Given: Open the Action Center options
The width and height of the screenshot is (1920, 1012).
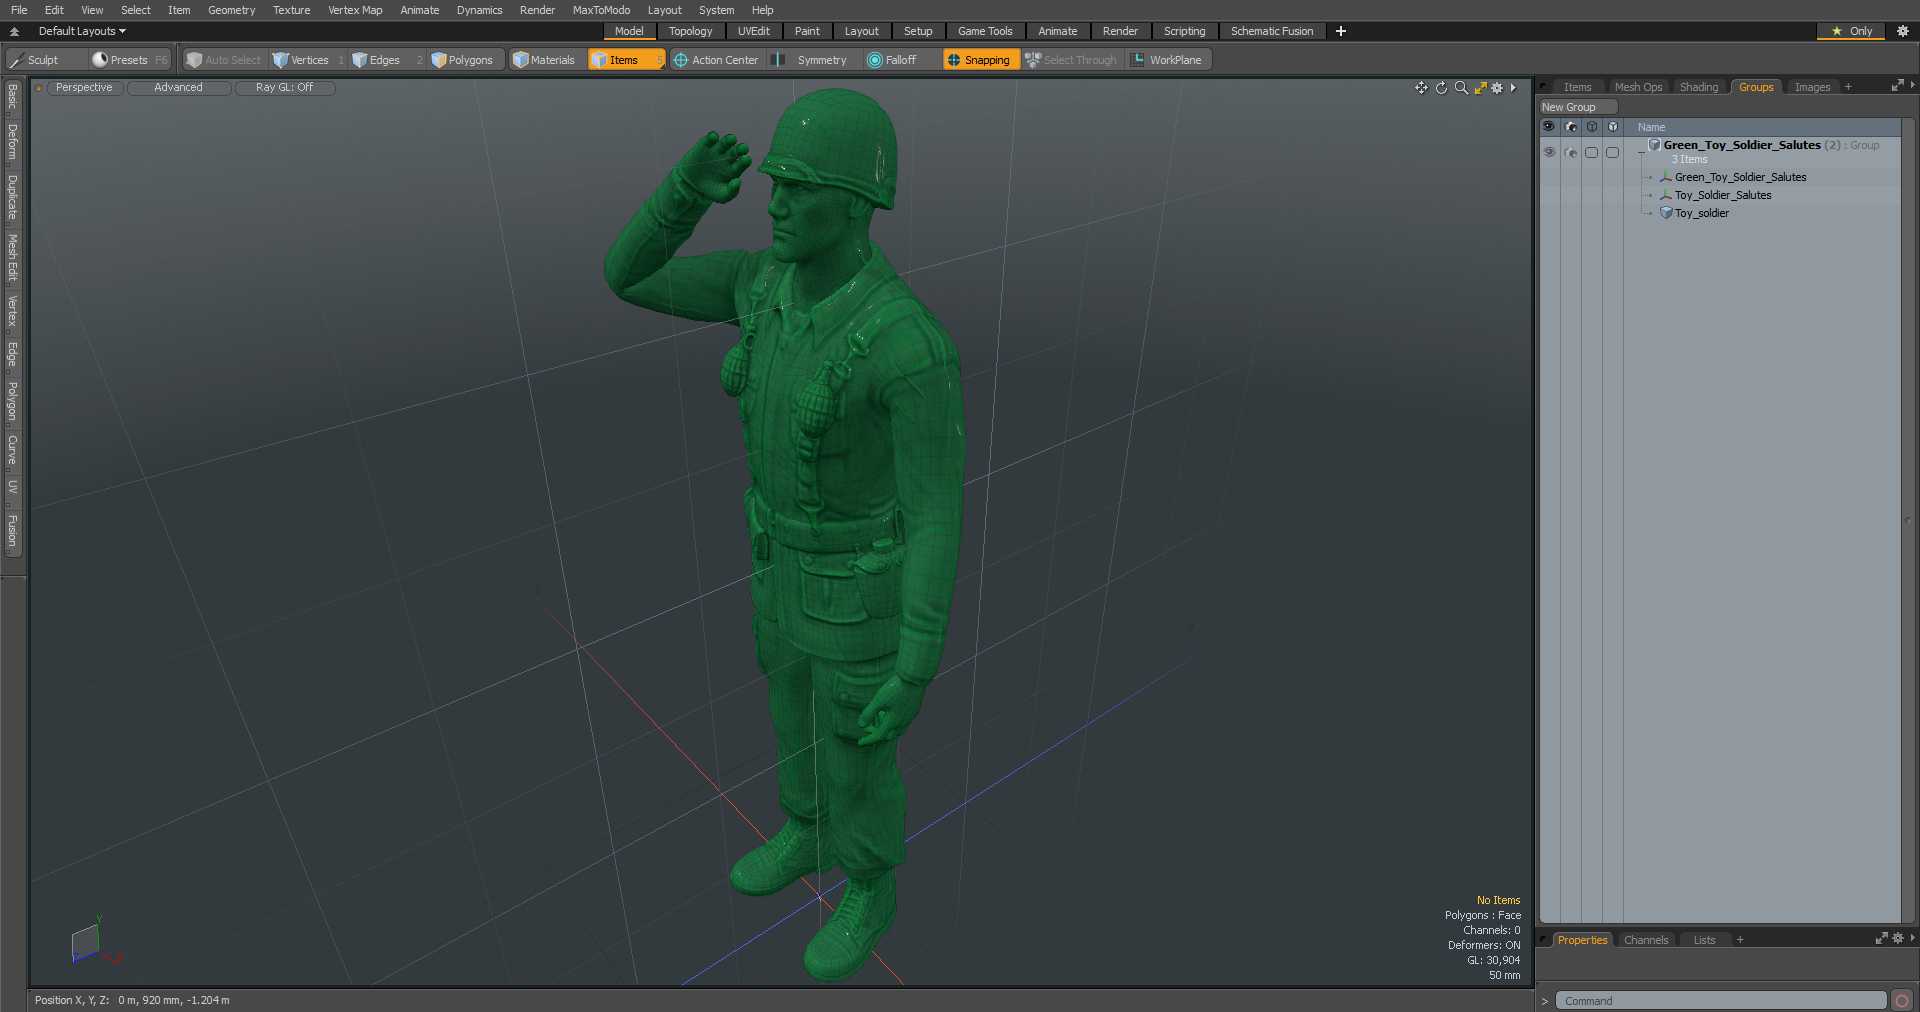Looking at the screenshot, I should click(x=716, y=60).
